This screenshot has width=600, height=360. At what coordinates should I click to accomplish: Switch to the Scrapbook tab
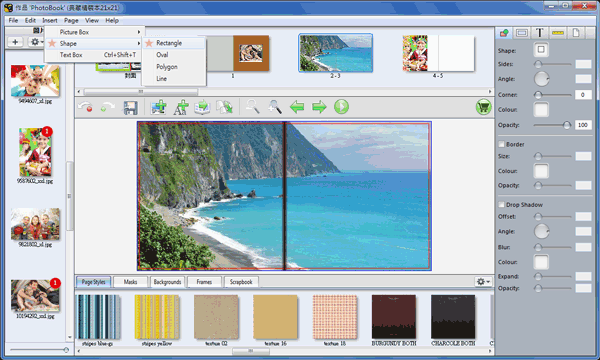[241, 282]
